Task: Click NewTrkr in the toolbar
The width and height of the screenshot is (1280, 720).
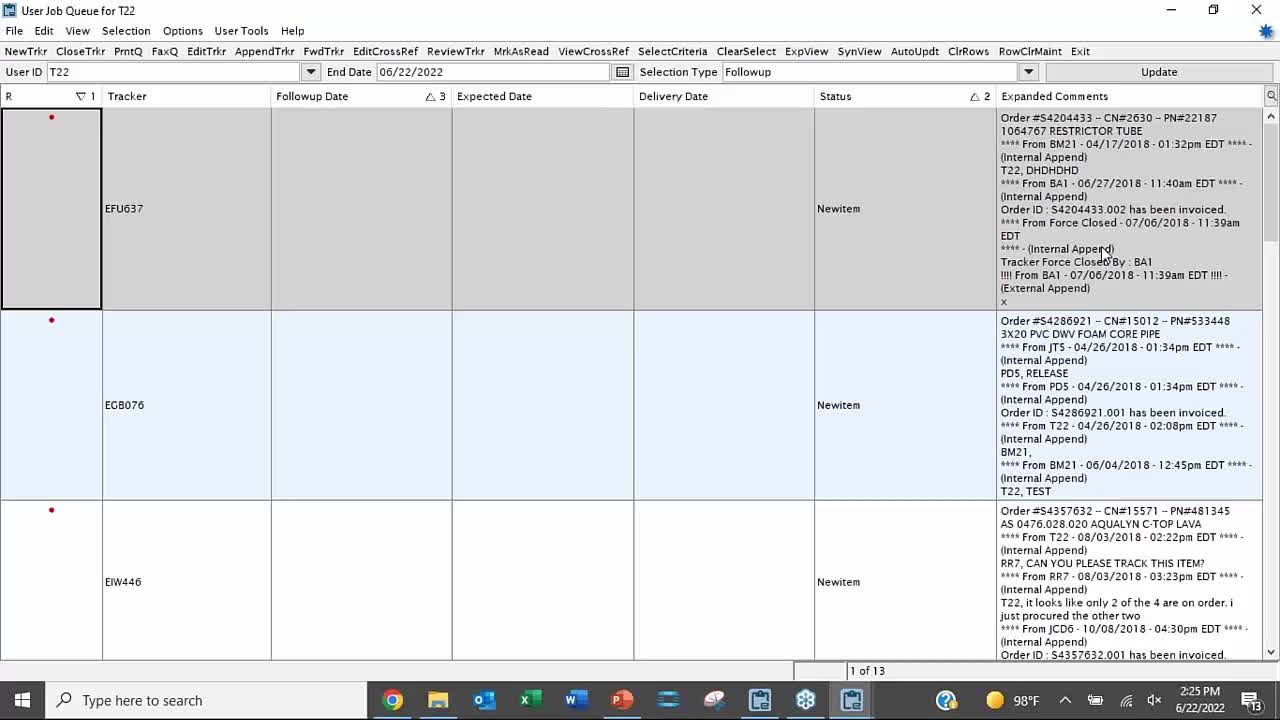Action: point(26,51)
